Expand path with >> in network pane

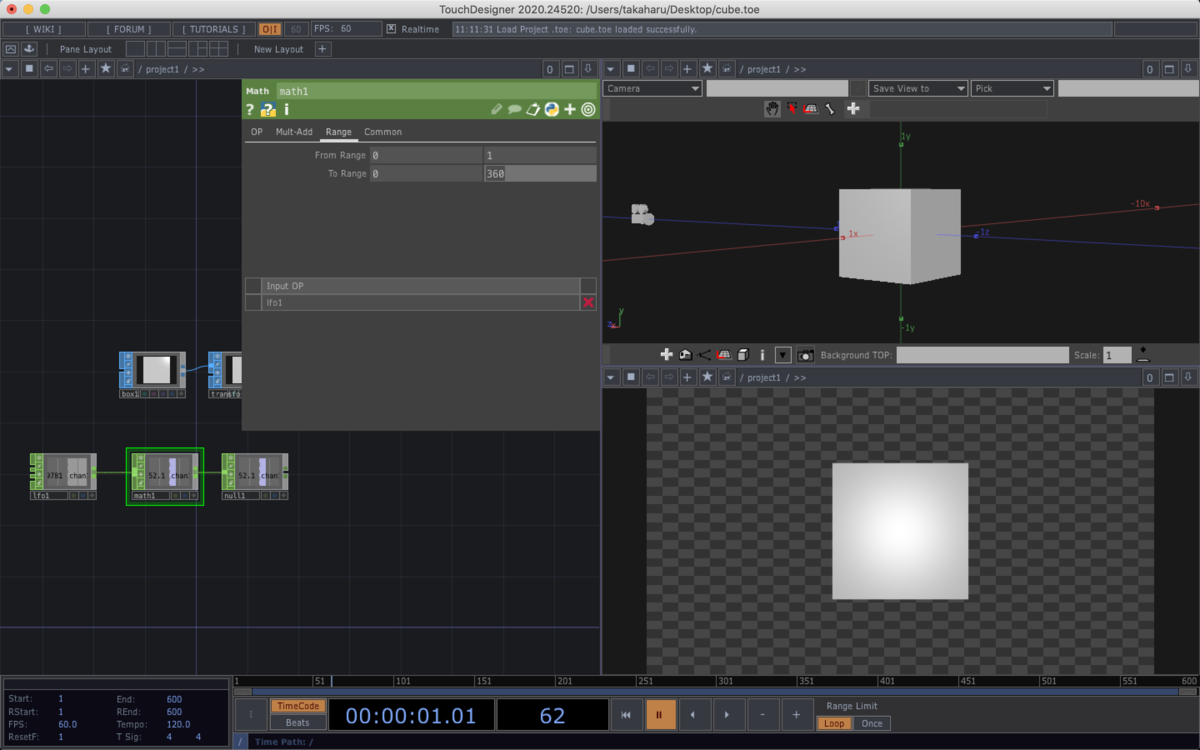pos(198,70)
